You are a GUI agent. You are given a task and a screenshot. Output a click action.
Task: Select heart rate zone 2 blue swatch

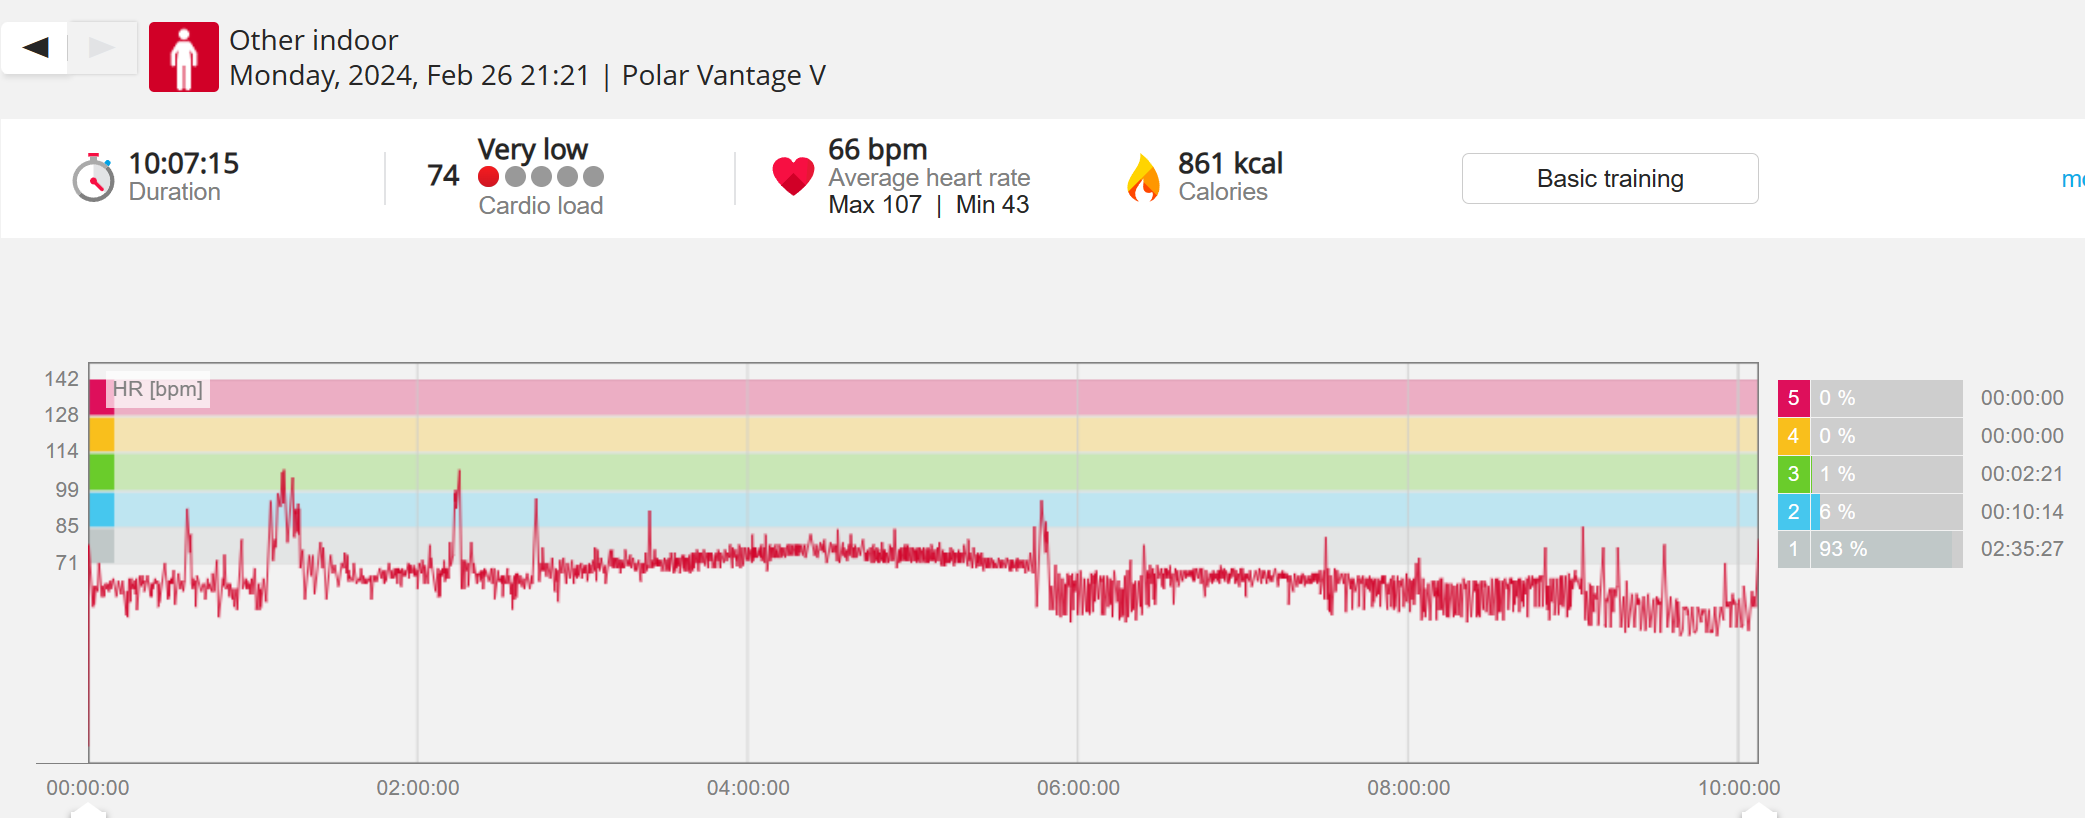coord(1793,512)
